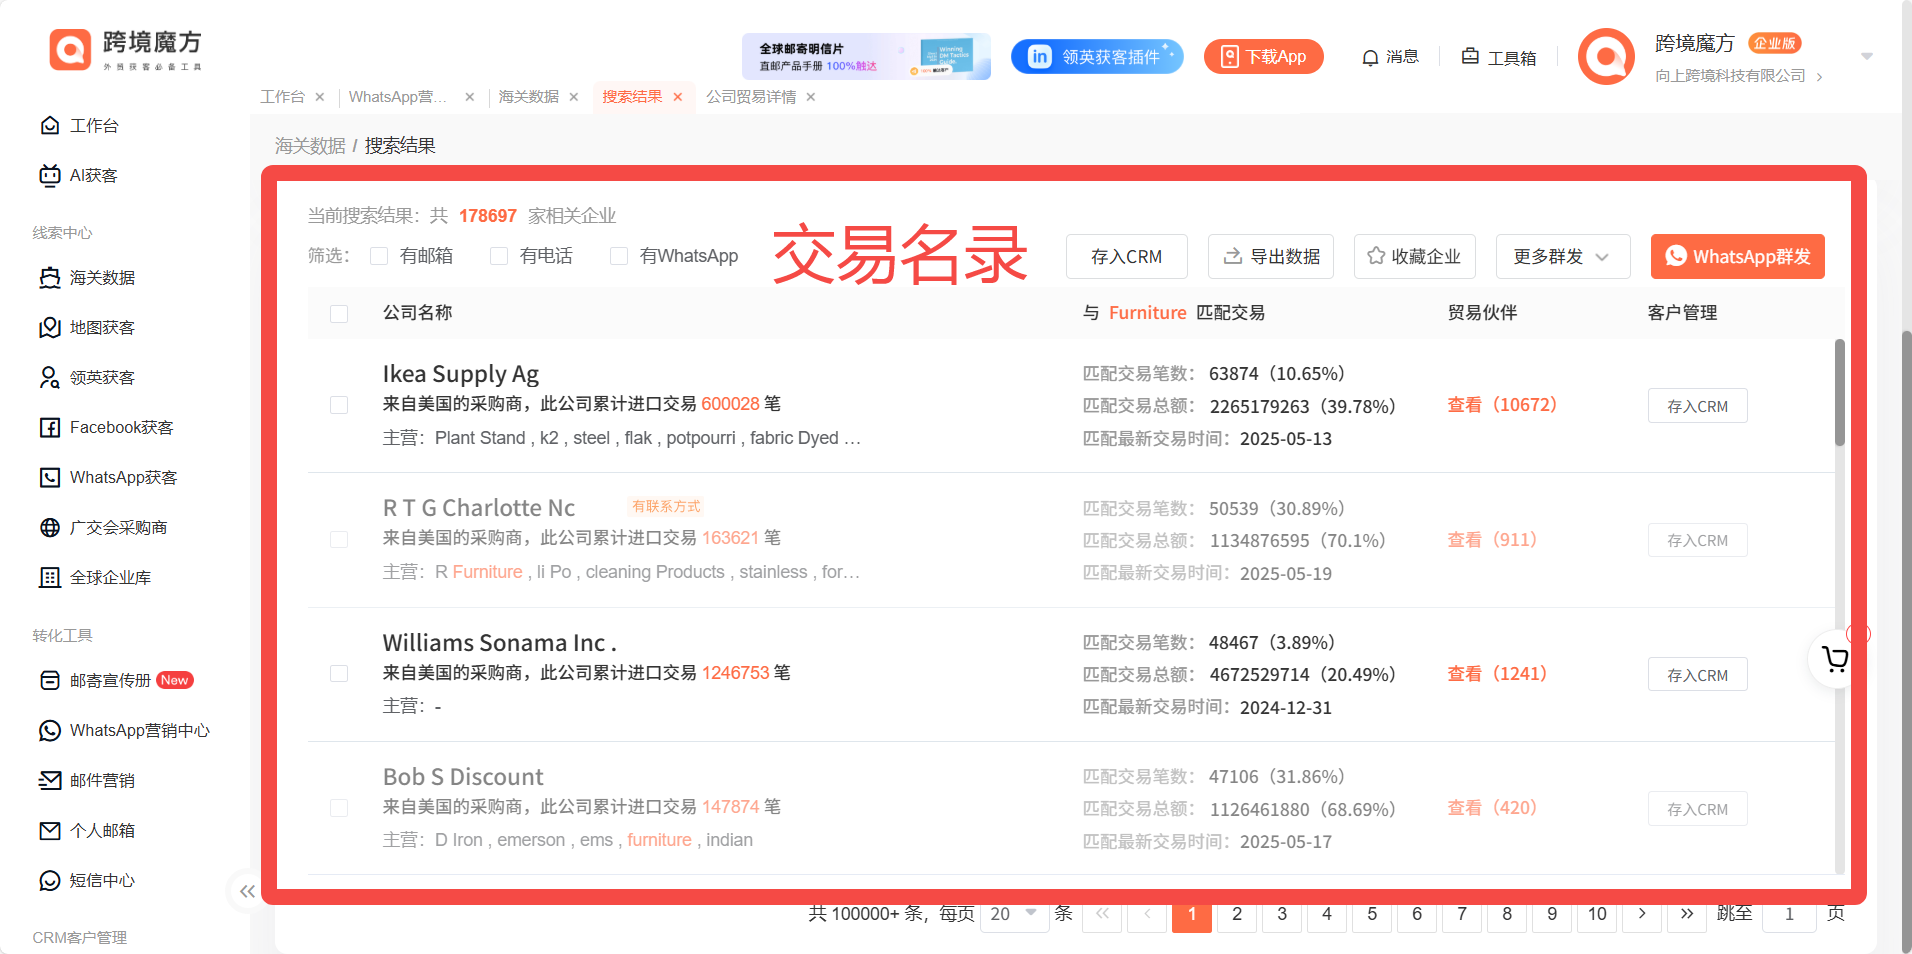
Task: Check the Williams Sonama Inc row
Action: pos(339,673)
